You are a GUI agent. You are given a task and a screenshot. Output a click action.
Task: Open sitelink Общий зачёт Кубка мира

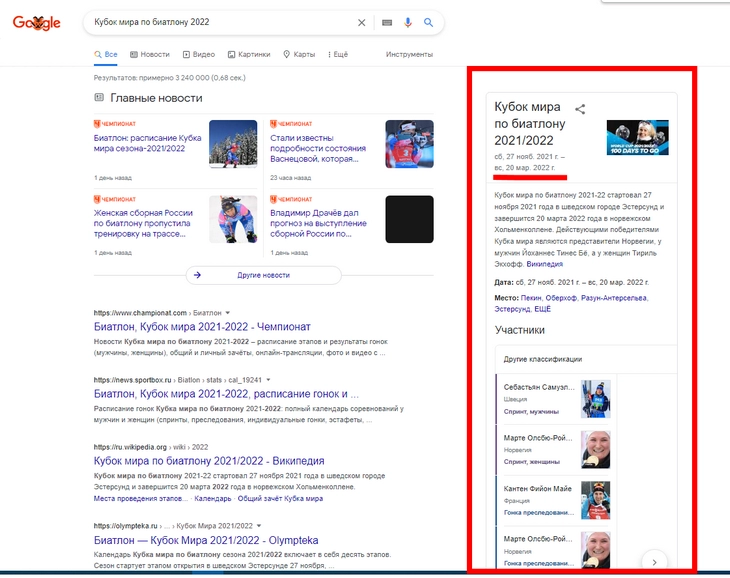coord(280,498)
